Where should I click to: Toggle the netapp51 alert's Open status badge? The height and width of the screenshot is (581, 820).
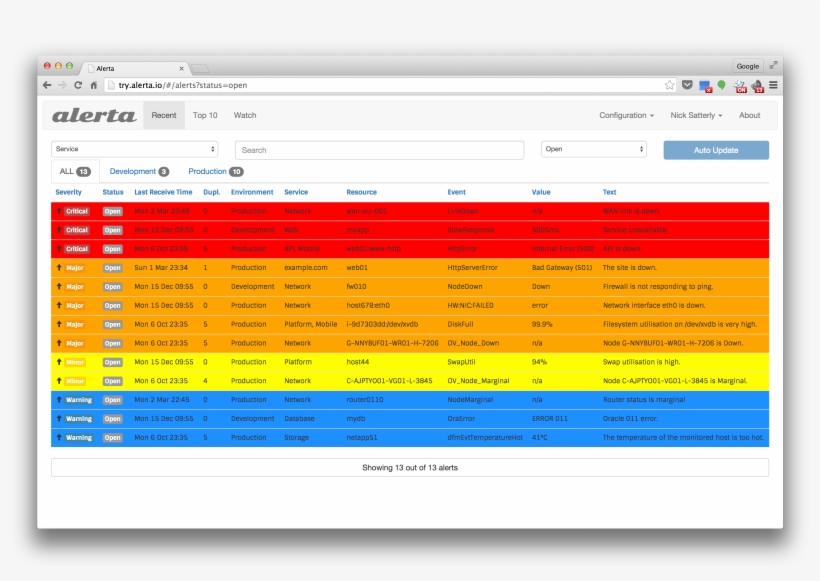(x=113, y=437)
